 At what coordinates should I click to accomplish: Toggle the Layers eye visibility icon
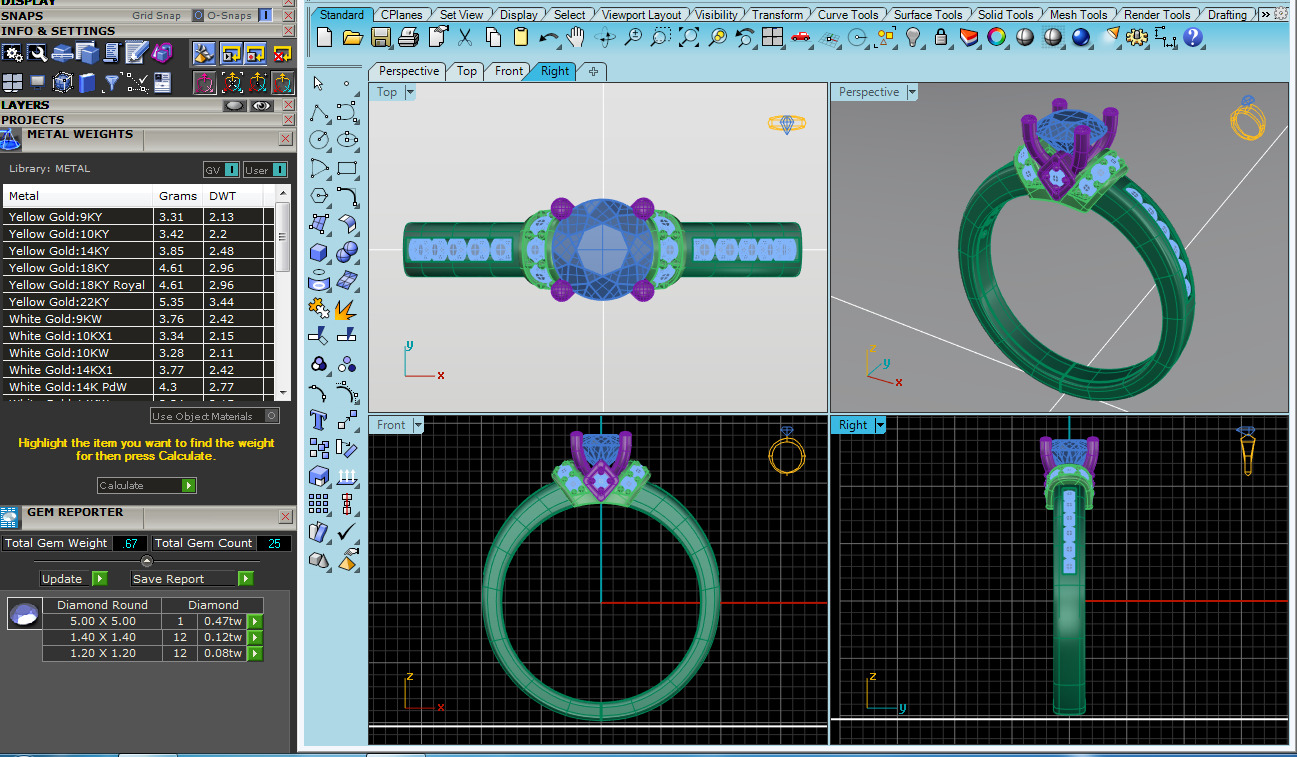(262, 105)
